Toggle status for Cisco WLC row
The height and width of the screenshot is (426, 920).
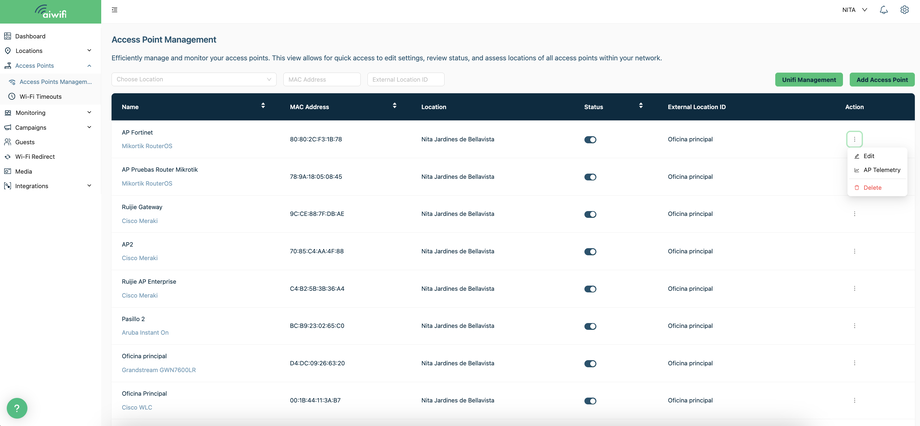tap(590, 401)
